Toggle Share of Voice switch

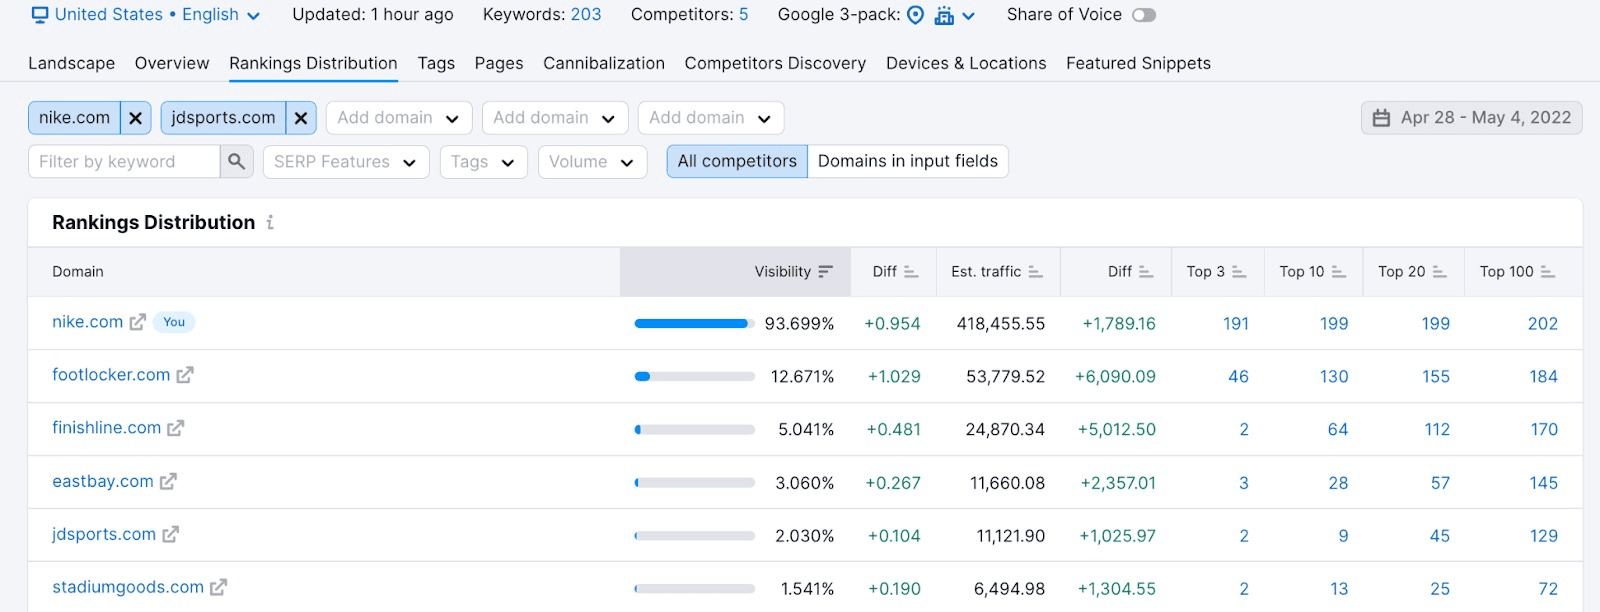pos(1144,15)
